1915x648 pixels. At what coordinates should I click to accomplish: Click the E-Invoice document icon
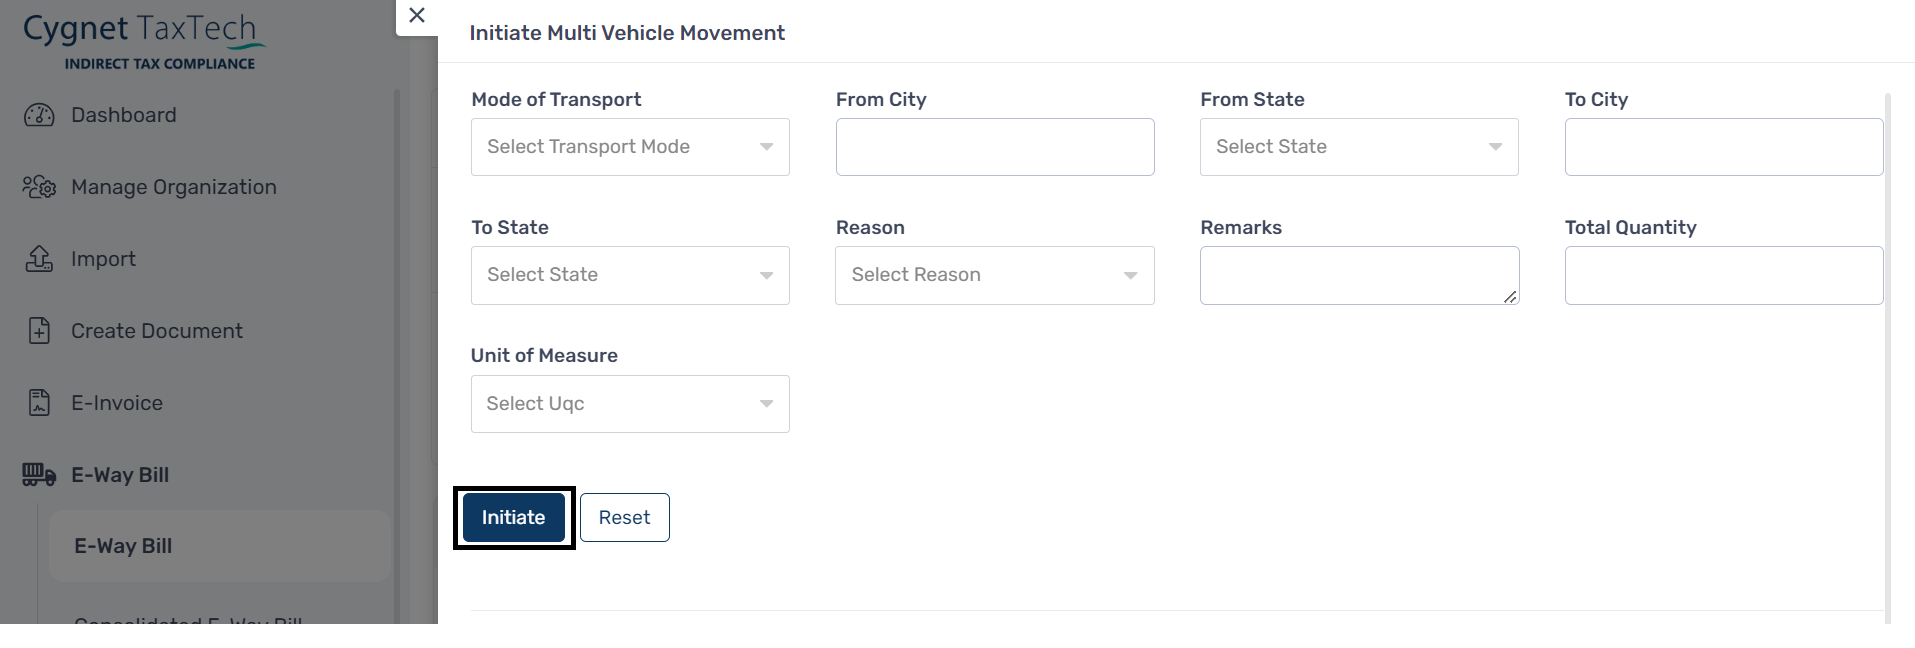click(x=39, y=403)
